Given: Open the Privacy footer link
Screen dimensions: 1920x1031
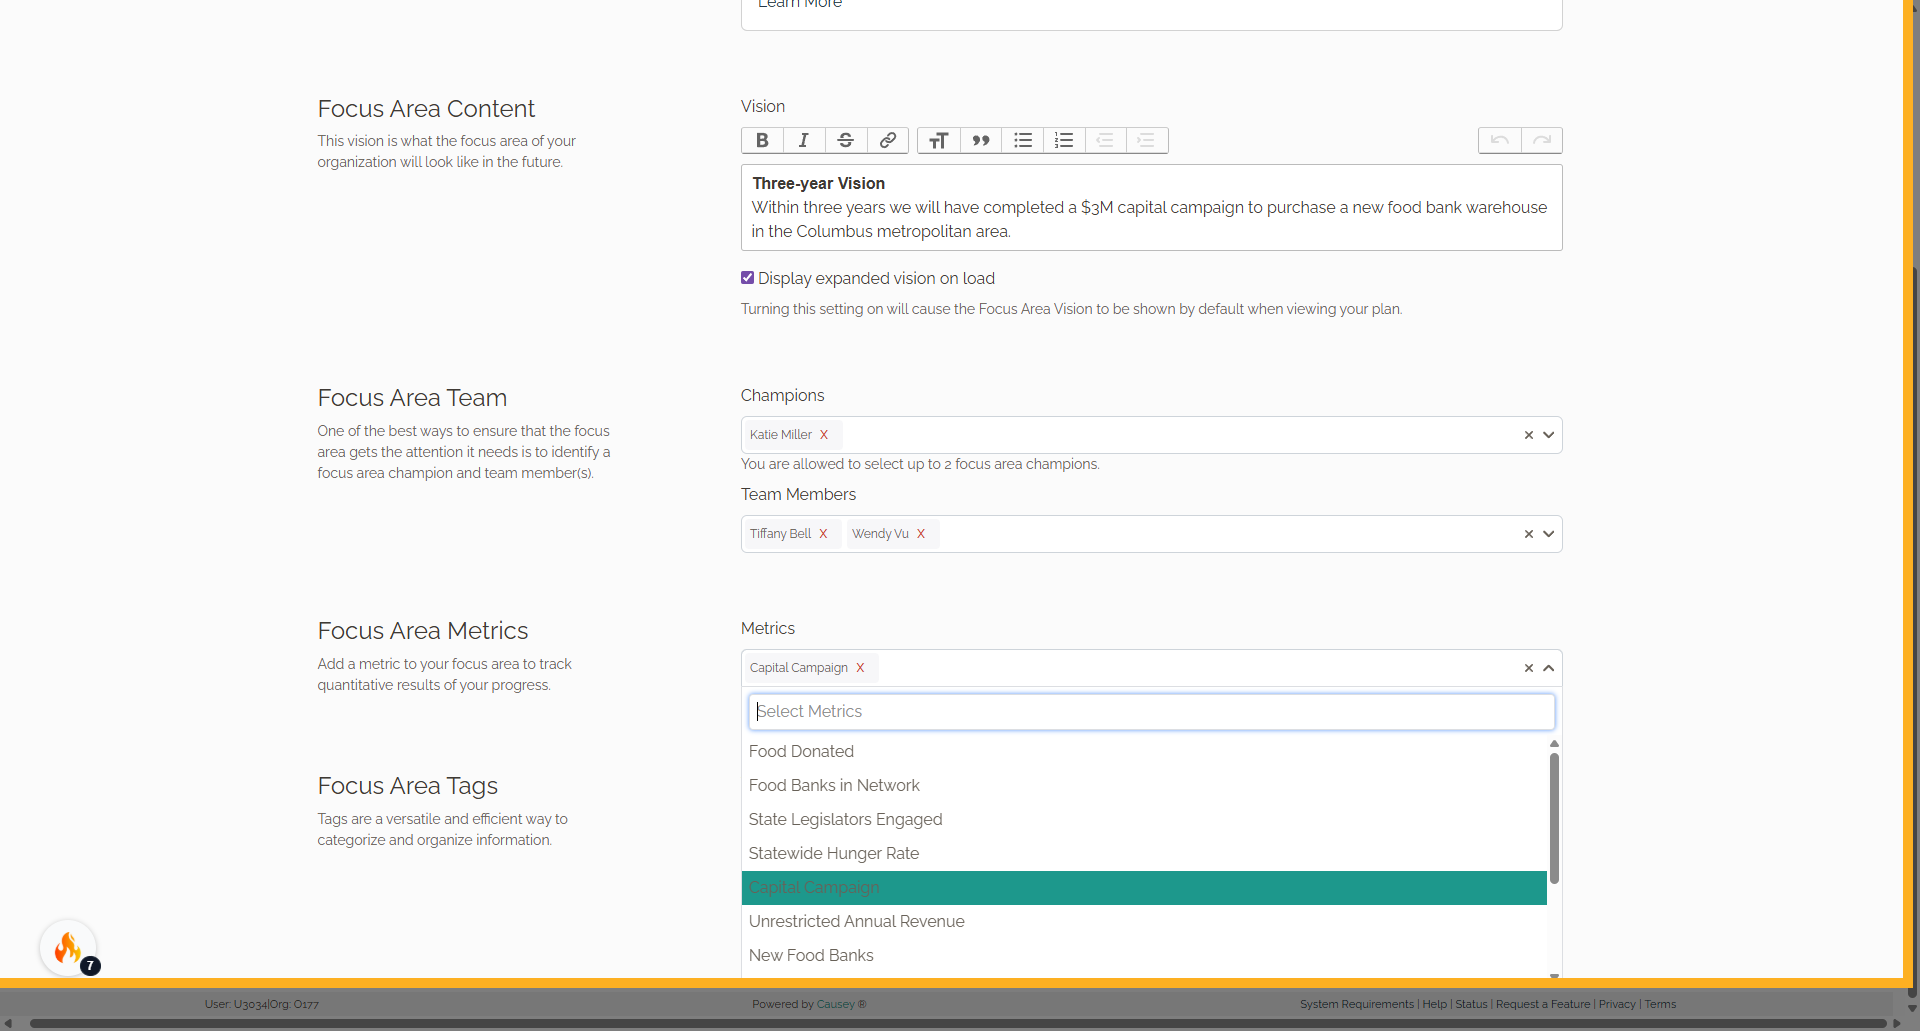Looking at the screenshot, I should tap(1617, 1004).
